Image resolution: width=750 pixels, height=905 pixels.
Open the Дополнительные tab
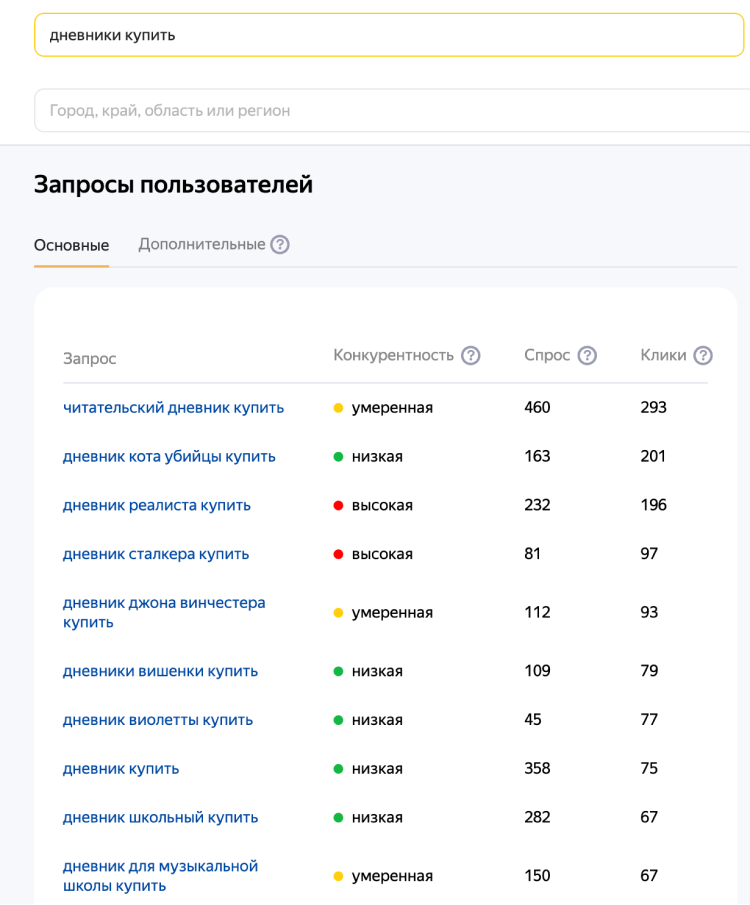pos(201,244)
